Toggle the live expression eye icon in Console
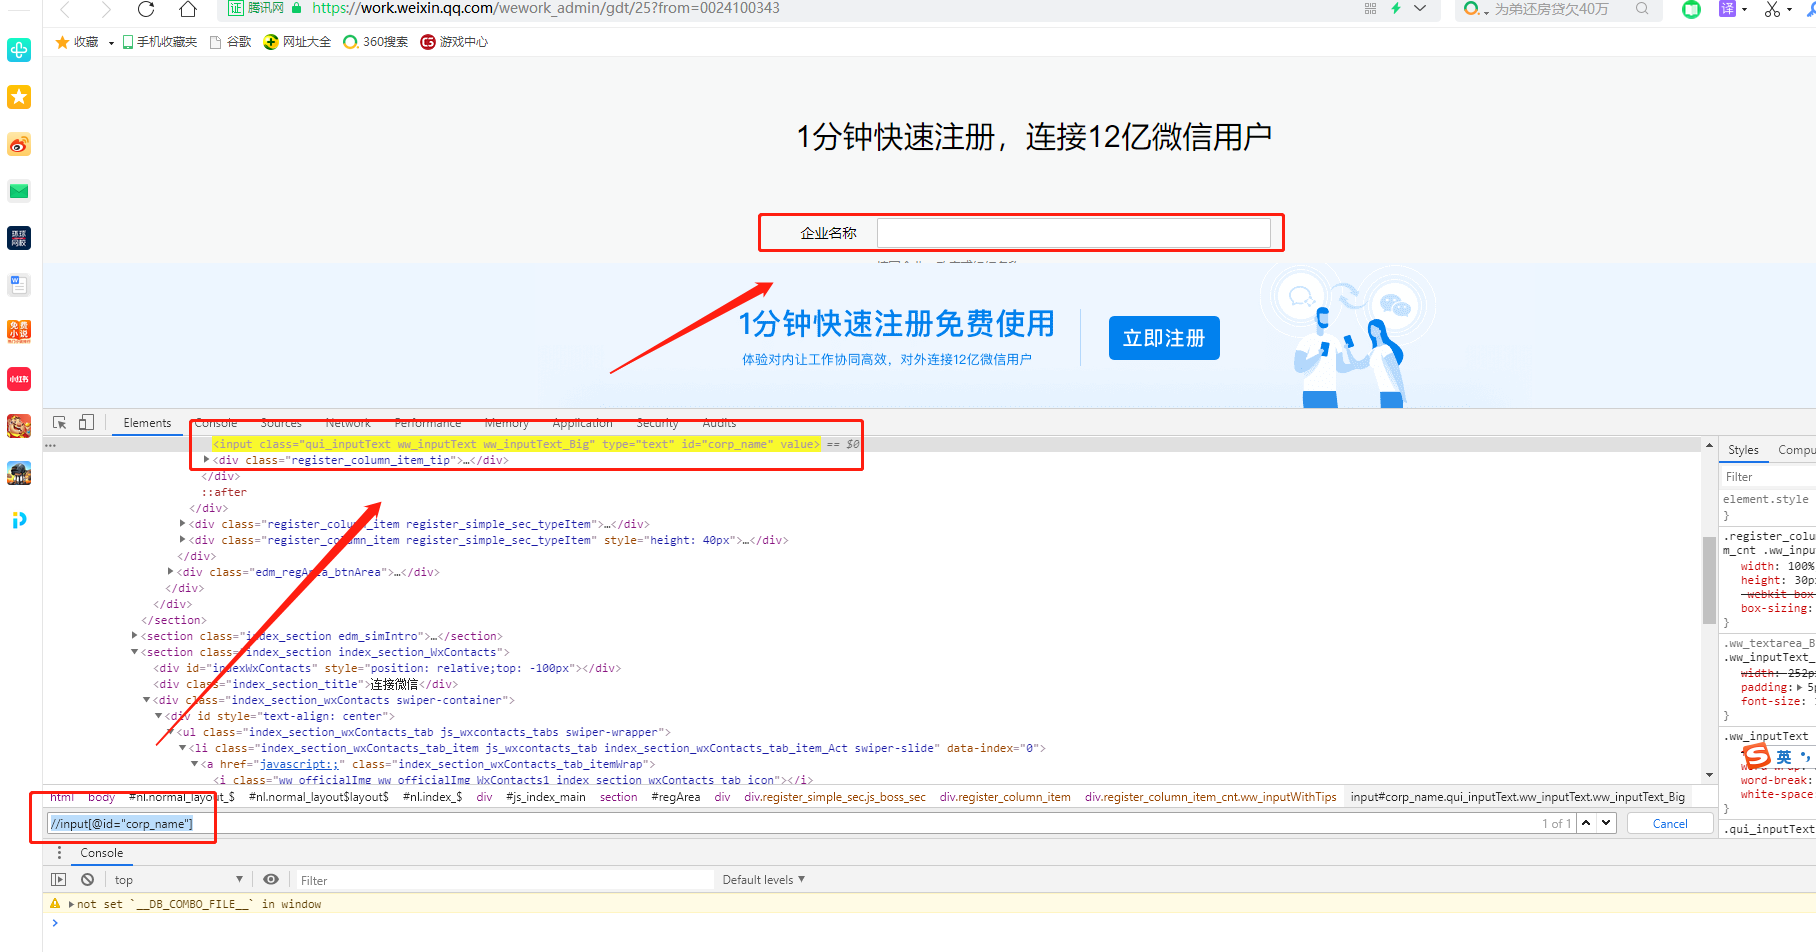 pos(271,878)
